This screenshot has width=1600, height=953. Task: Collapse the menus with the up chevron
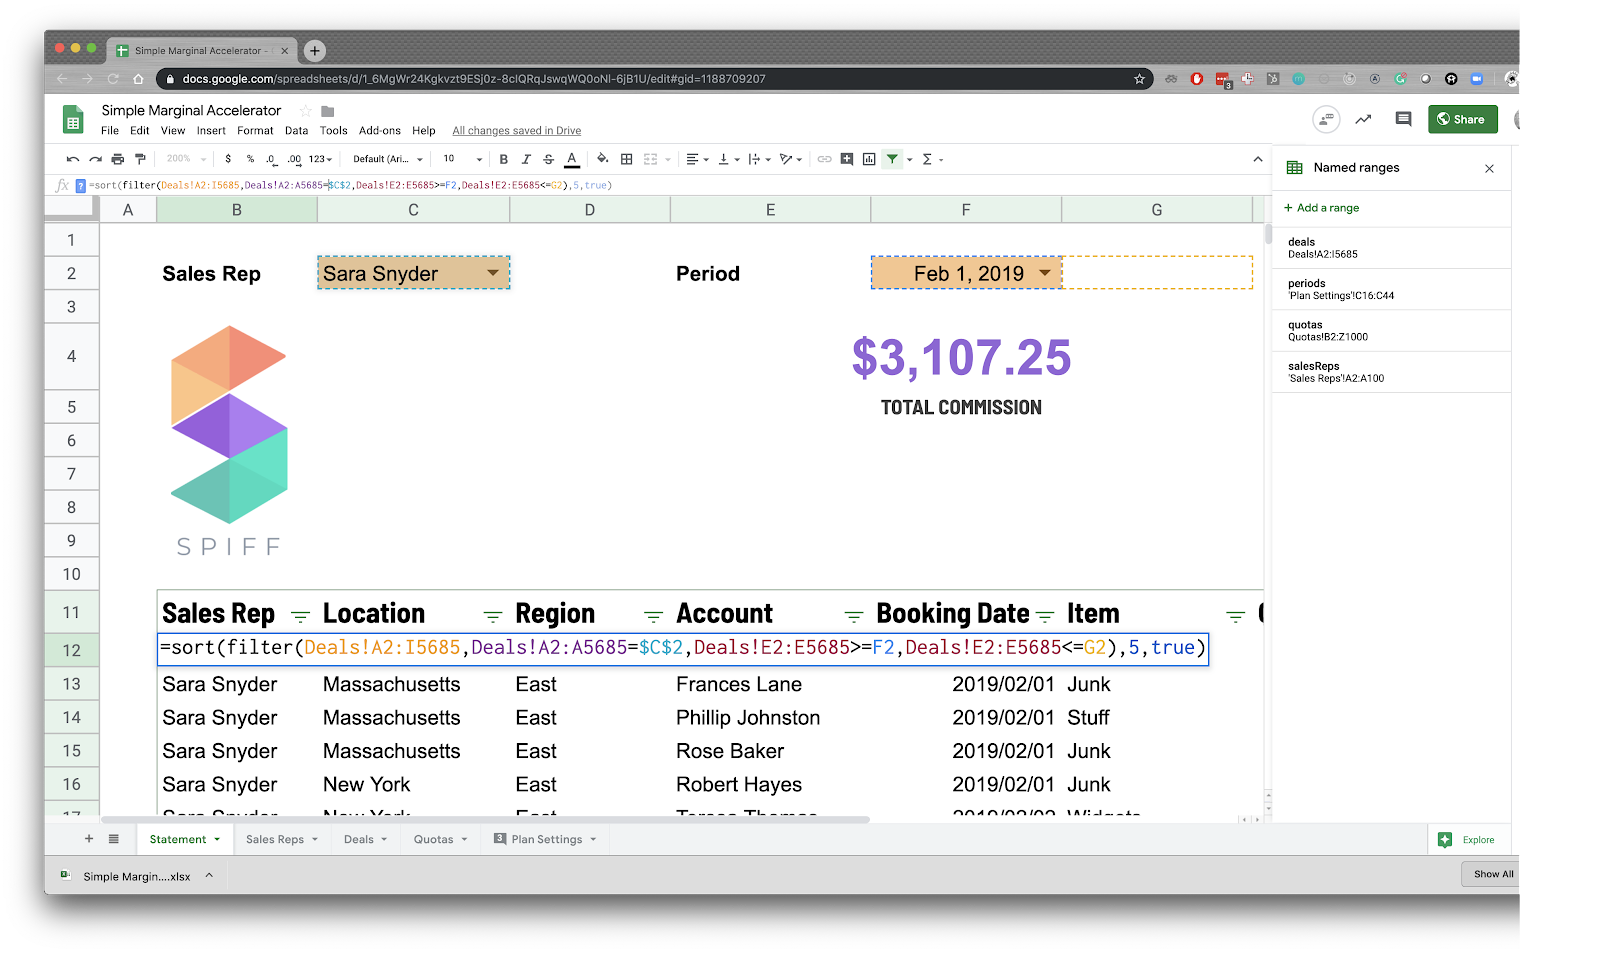(1257, 159)
